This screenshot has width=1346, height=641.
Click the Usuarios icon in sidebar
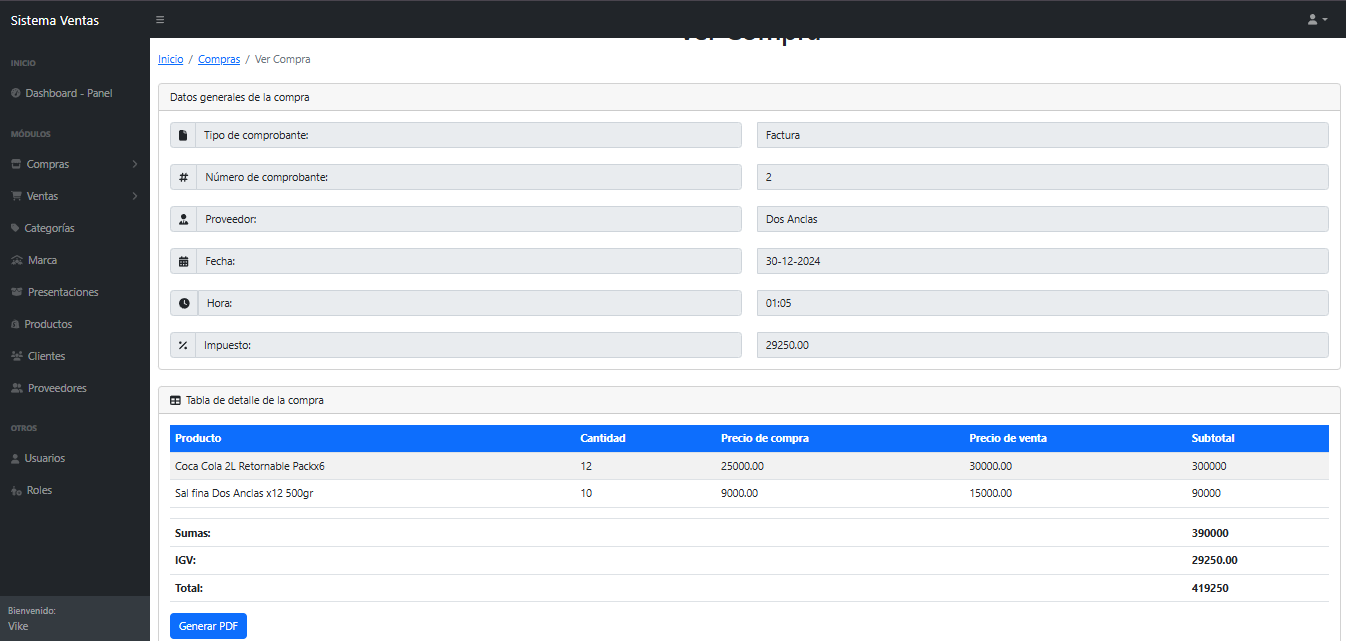tap(15, 458)
